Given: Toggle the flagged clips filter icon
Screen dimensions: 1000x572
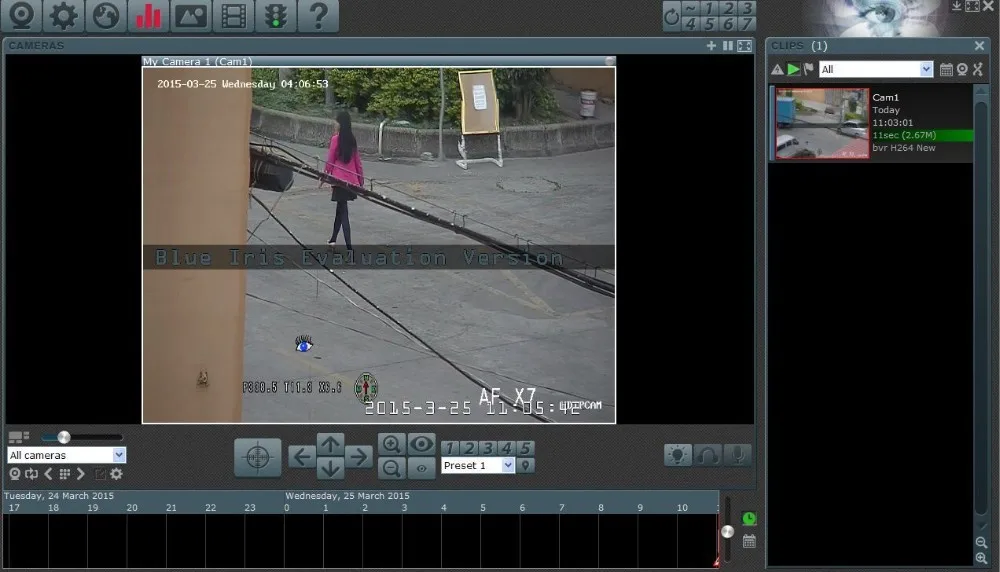Looking at the screenshot, I should [x=809, y=69].
